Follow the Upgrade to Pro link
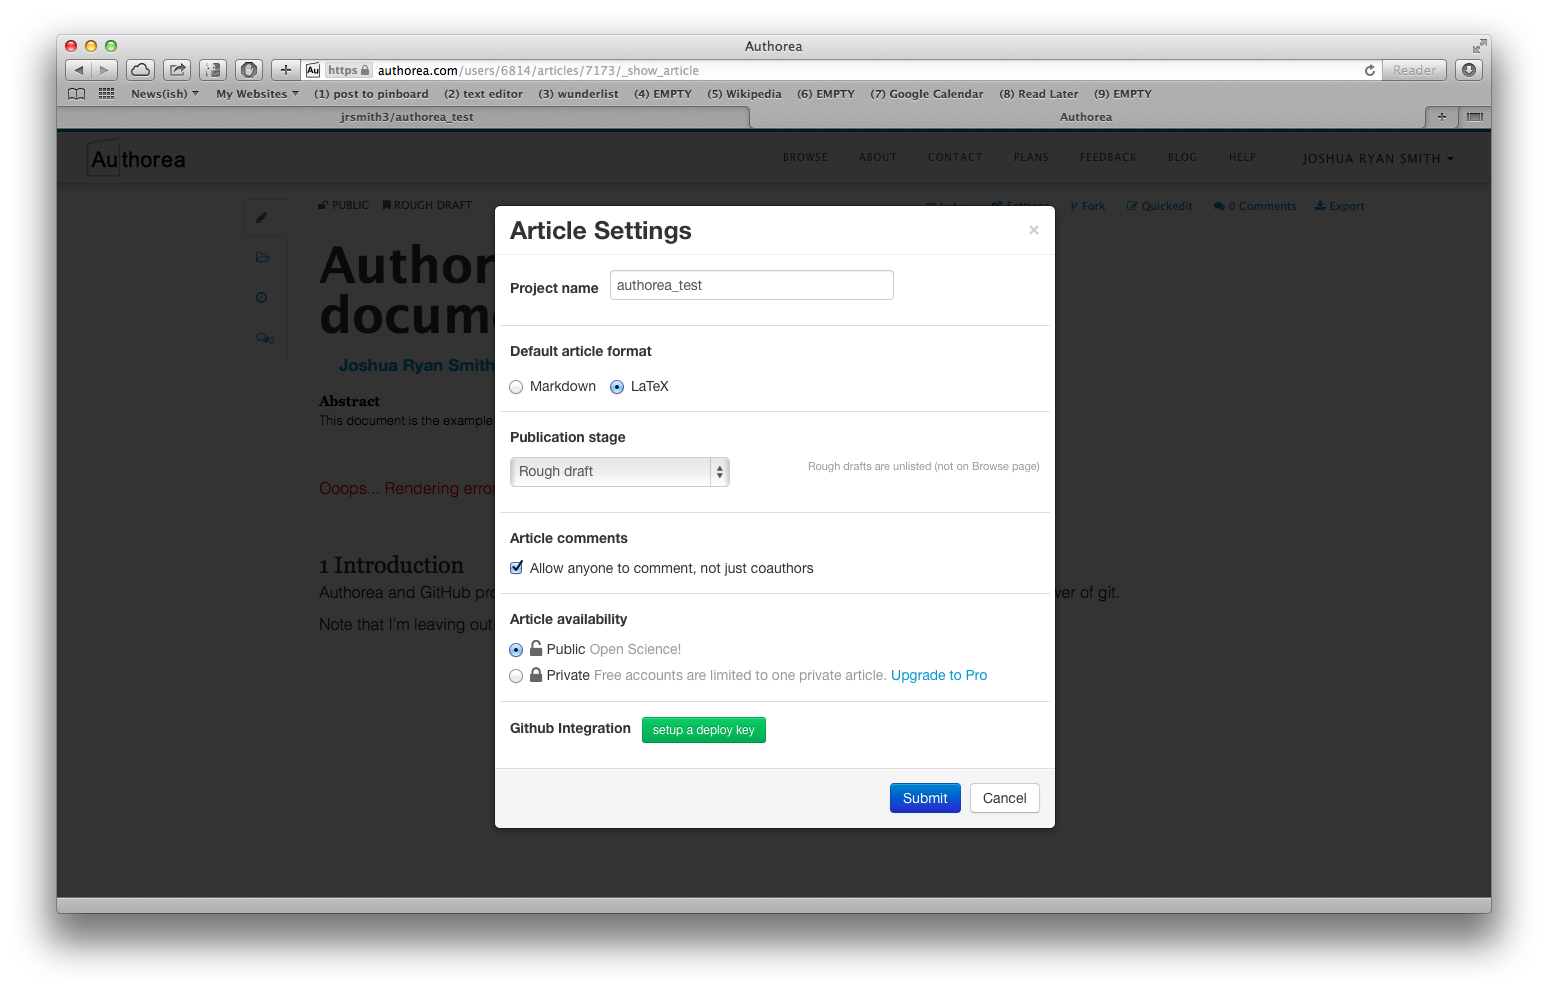 tap(939, 676)
